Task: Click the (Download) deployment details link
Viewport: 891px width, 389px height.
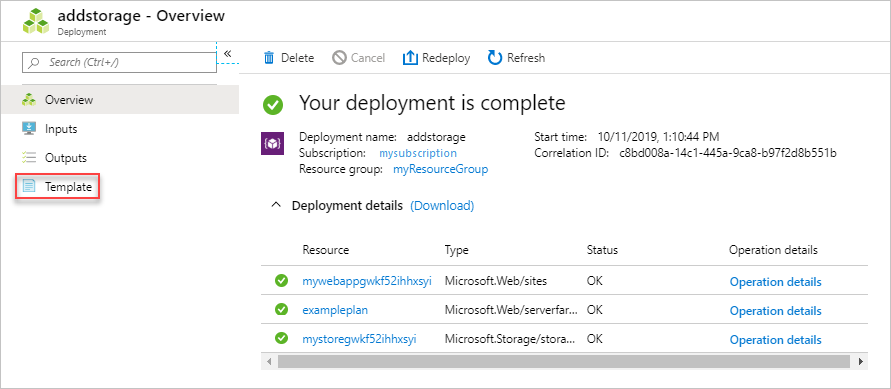Action: pos(442,206)
